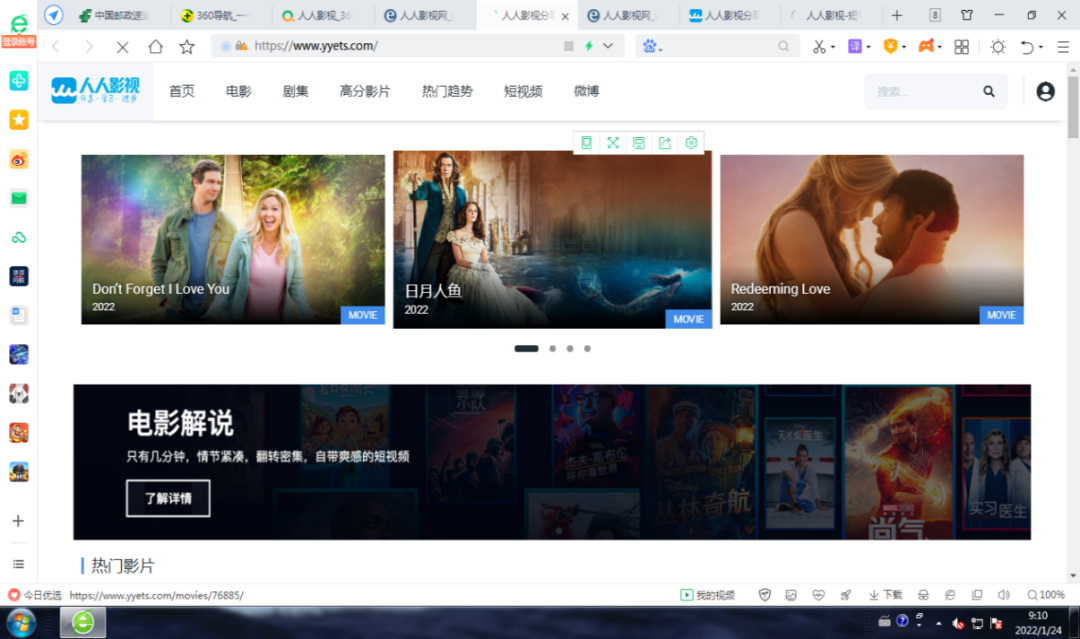Click the lightning speed mode icon
The width and height of the screenshot is (1080, 639).
(x=589, y=46)
